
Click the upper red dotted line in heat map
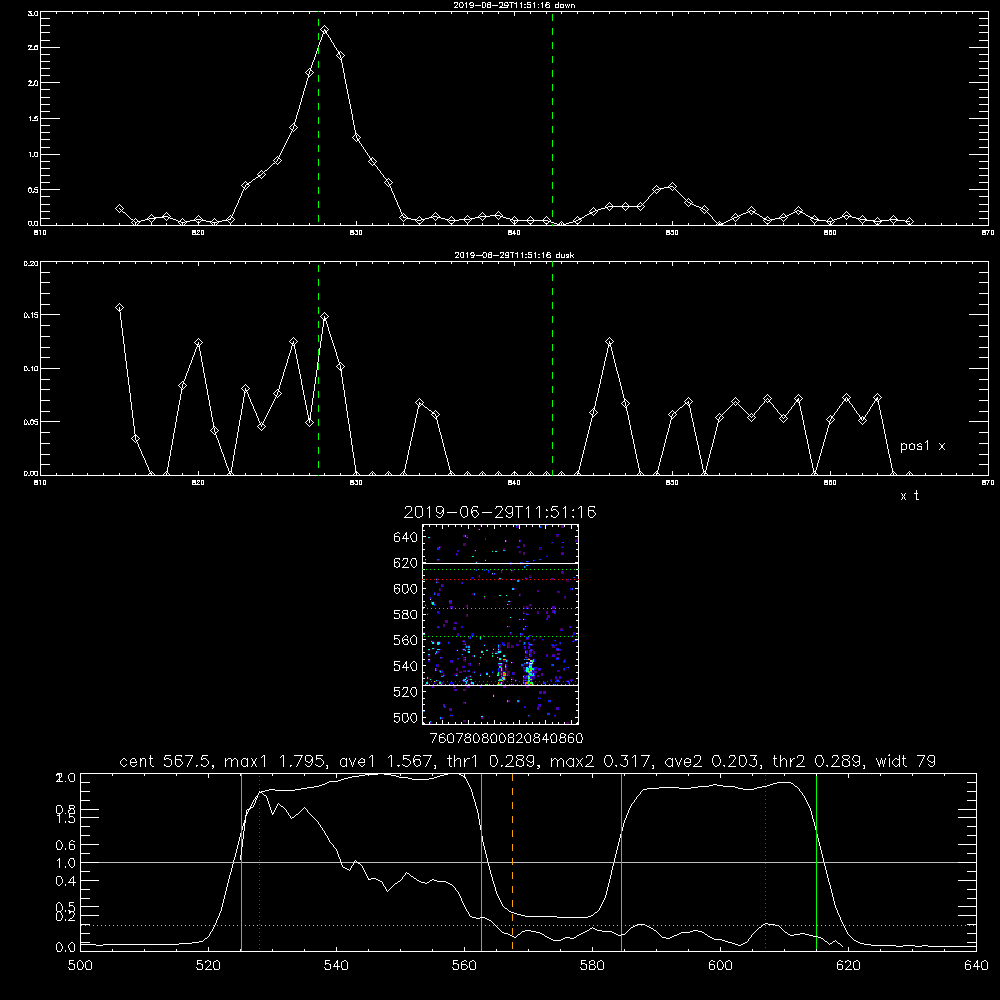500,579
